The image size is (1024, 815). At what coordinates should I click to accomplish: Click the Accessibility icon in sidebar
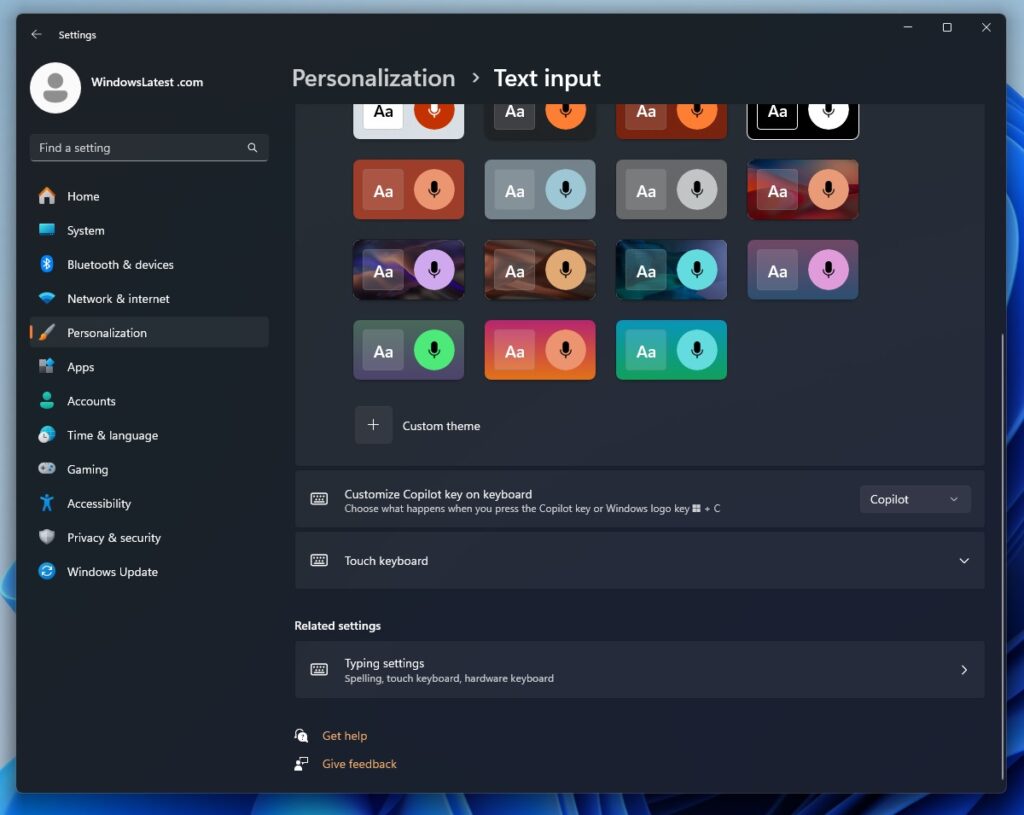[x=47, y=503]
